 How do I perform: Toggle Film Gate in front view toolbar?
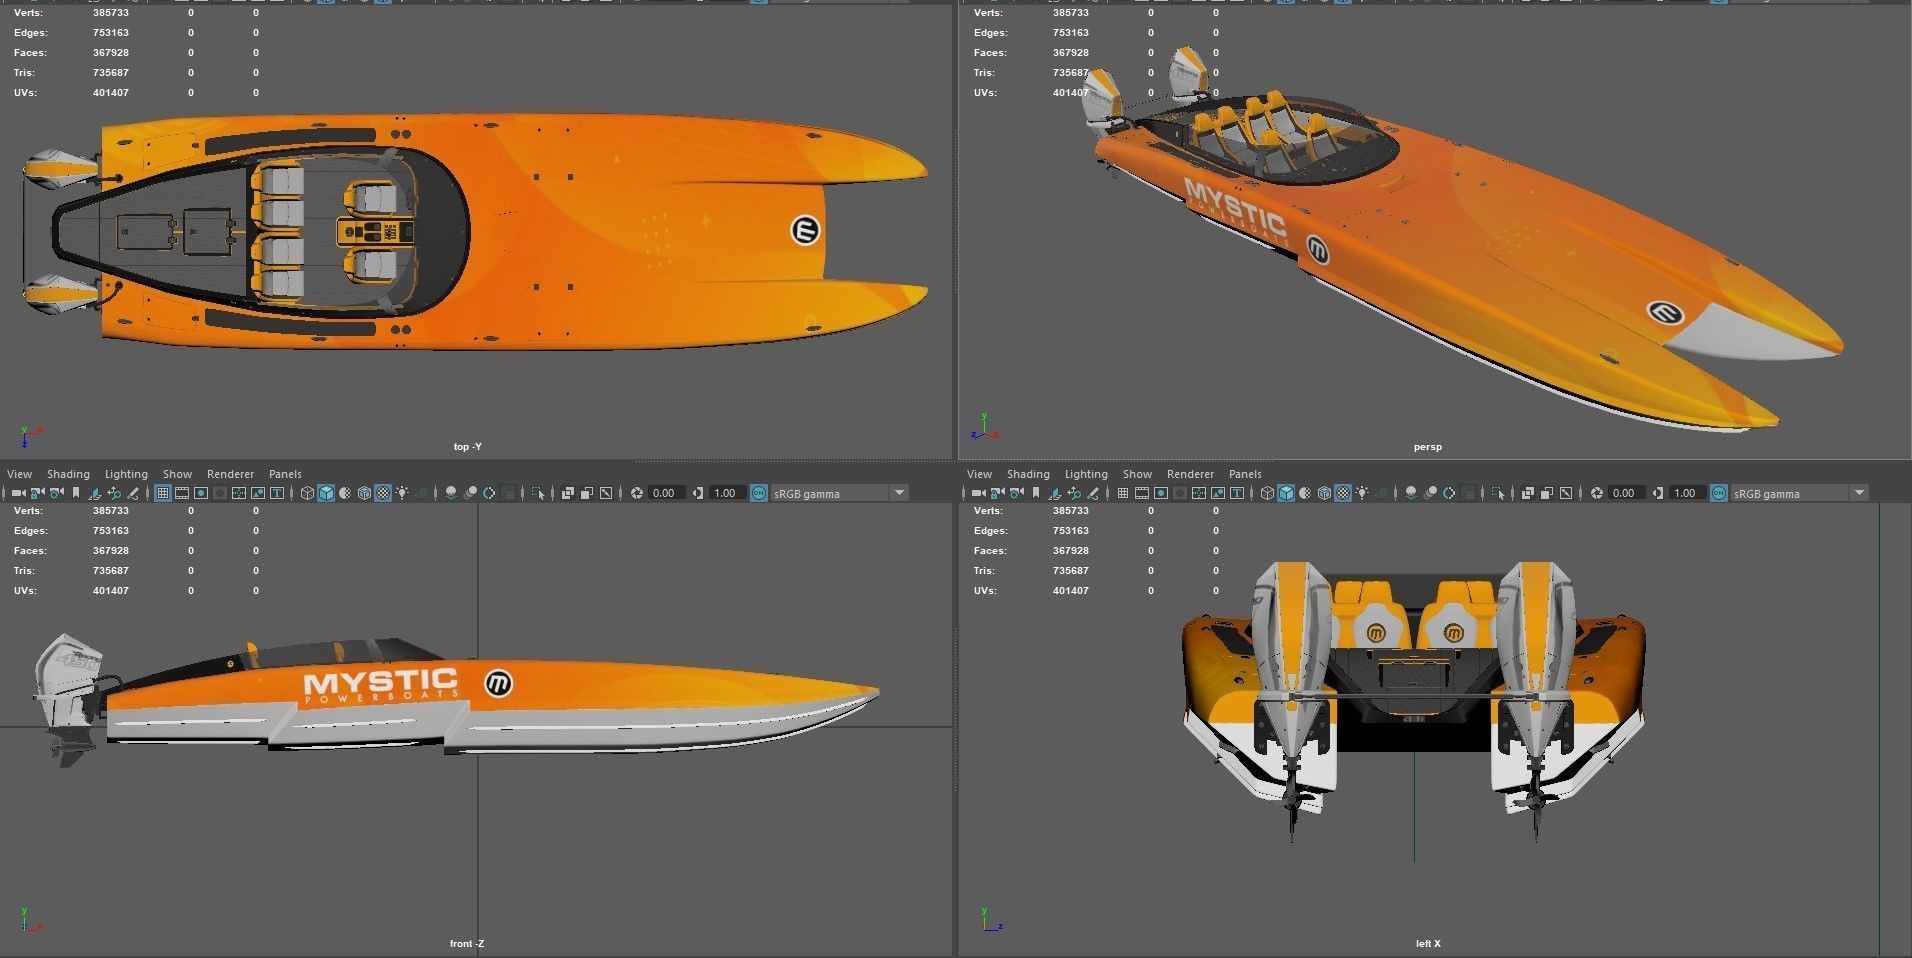tap(182, 493)
